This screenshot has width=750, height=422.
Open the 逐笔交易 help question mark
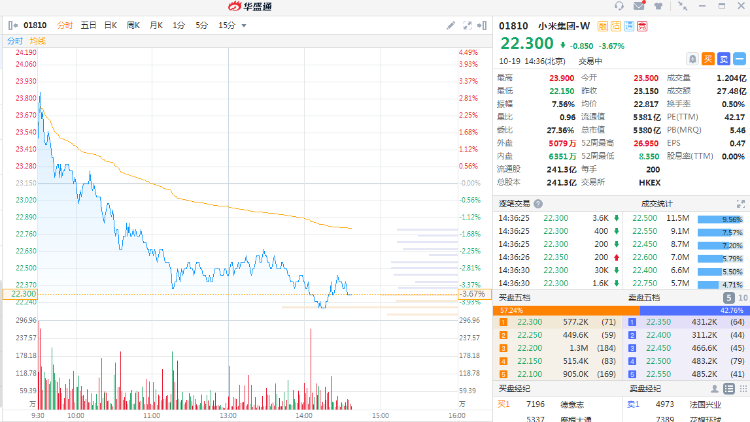click(x=538, y=204)
